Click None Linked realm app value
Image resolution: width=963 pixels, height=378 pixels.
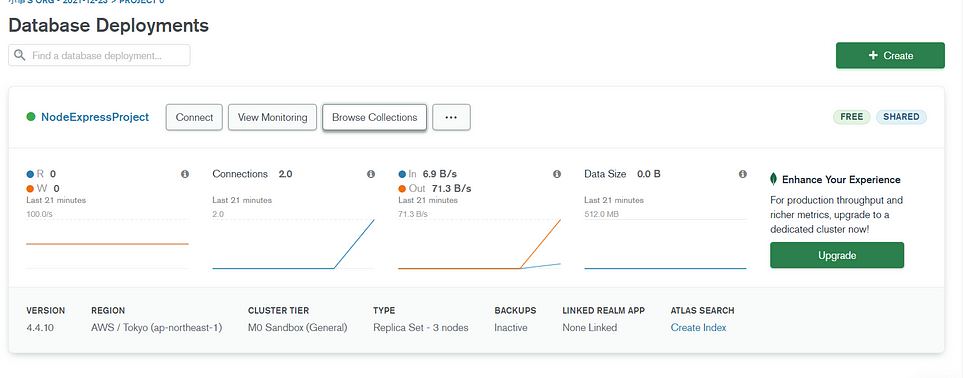590,328
